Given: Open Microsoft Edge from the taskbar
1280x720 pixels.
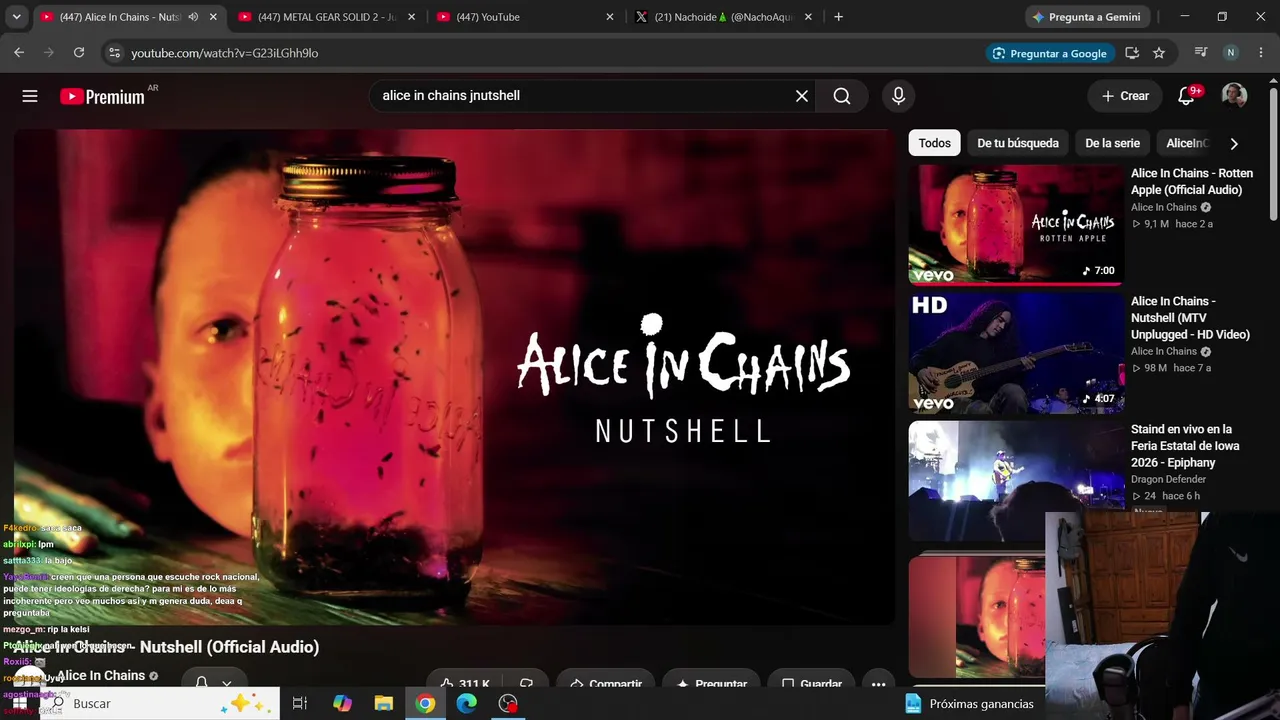Looking at the screenshot, I should [x=467, y=704].
